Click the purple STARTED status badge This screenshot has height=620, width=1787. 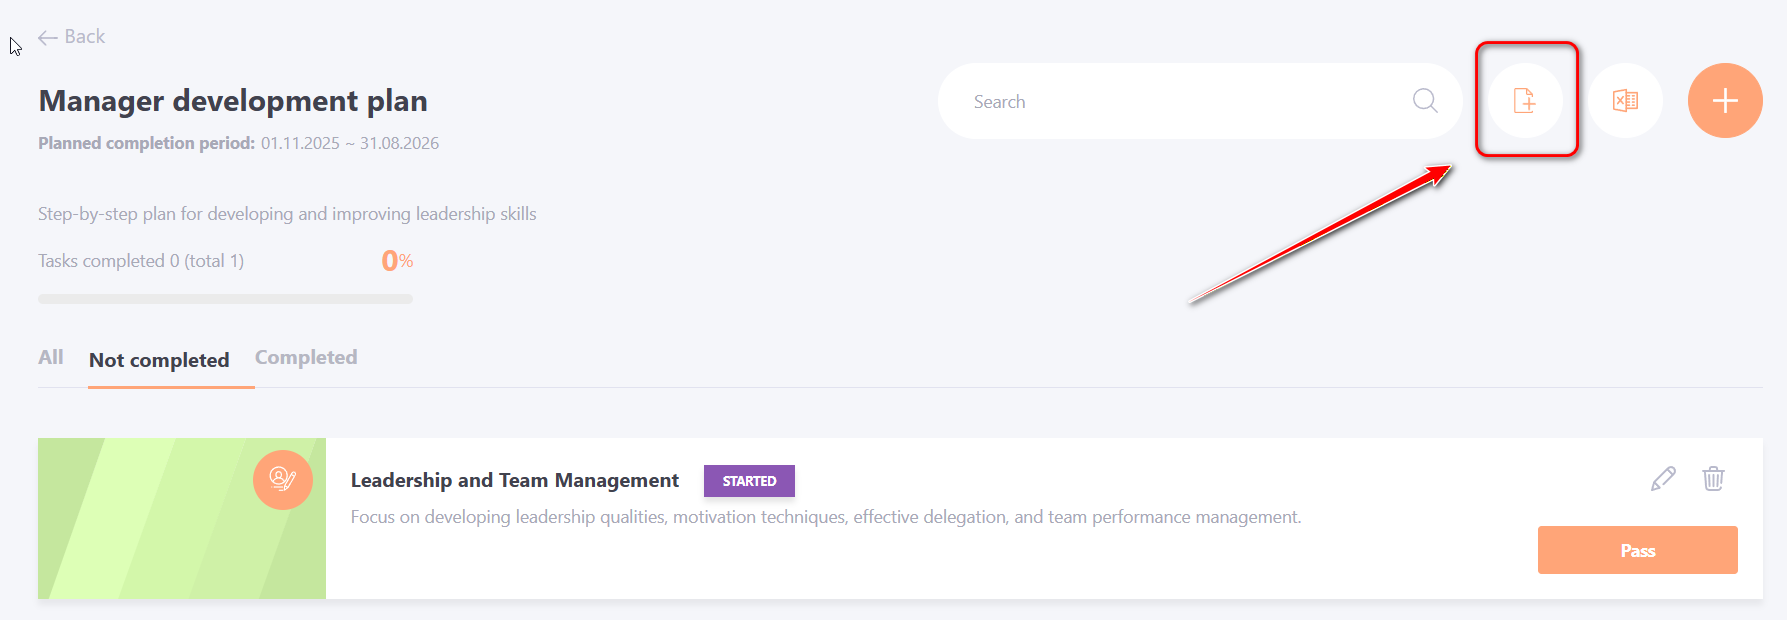pos(749,481)
